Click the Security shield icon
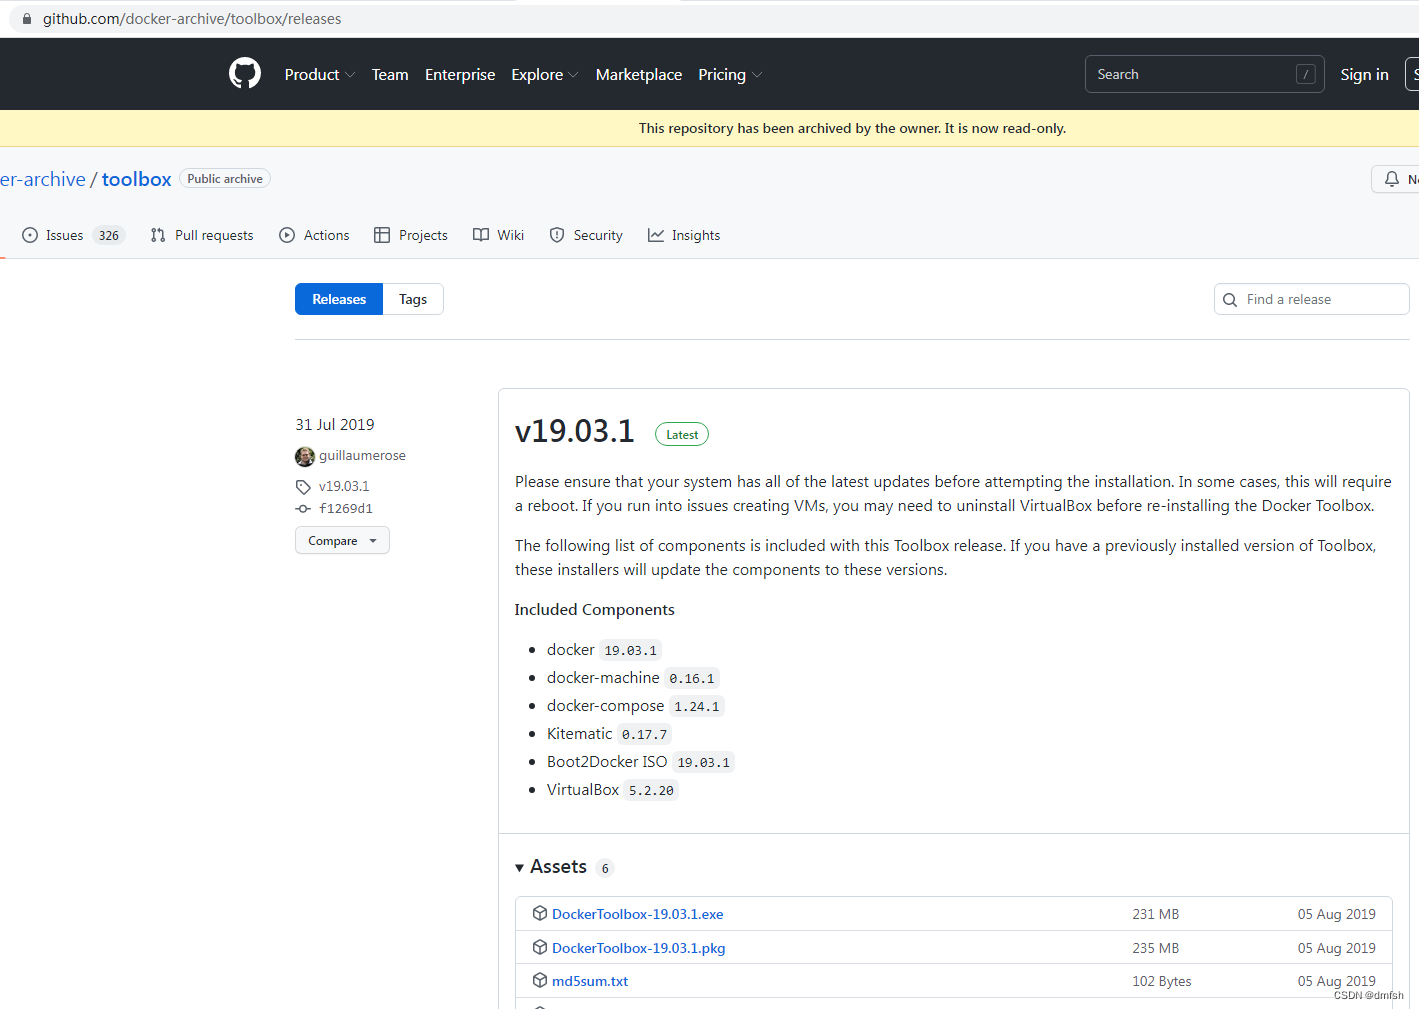This screenshot has height=1009, width=1419. 557,235
